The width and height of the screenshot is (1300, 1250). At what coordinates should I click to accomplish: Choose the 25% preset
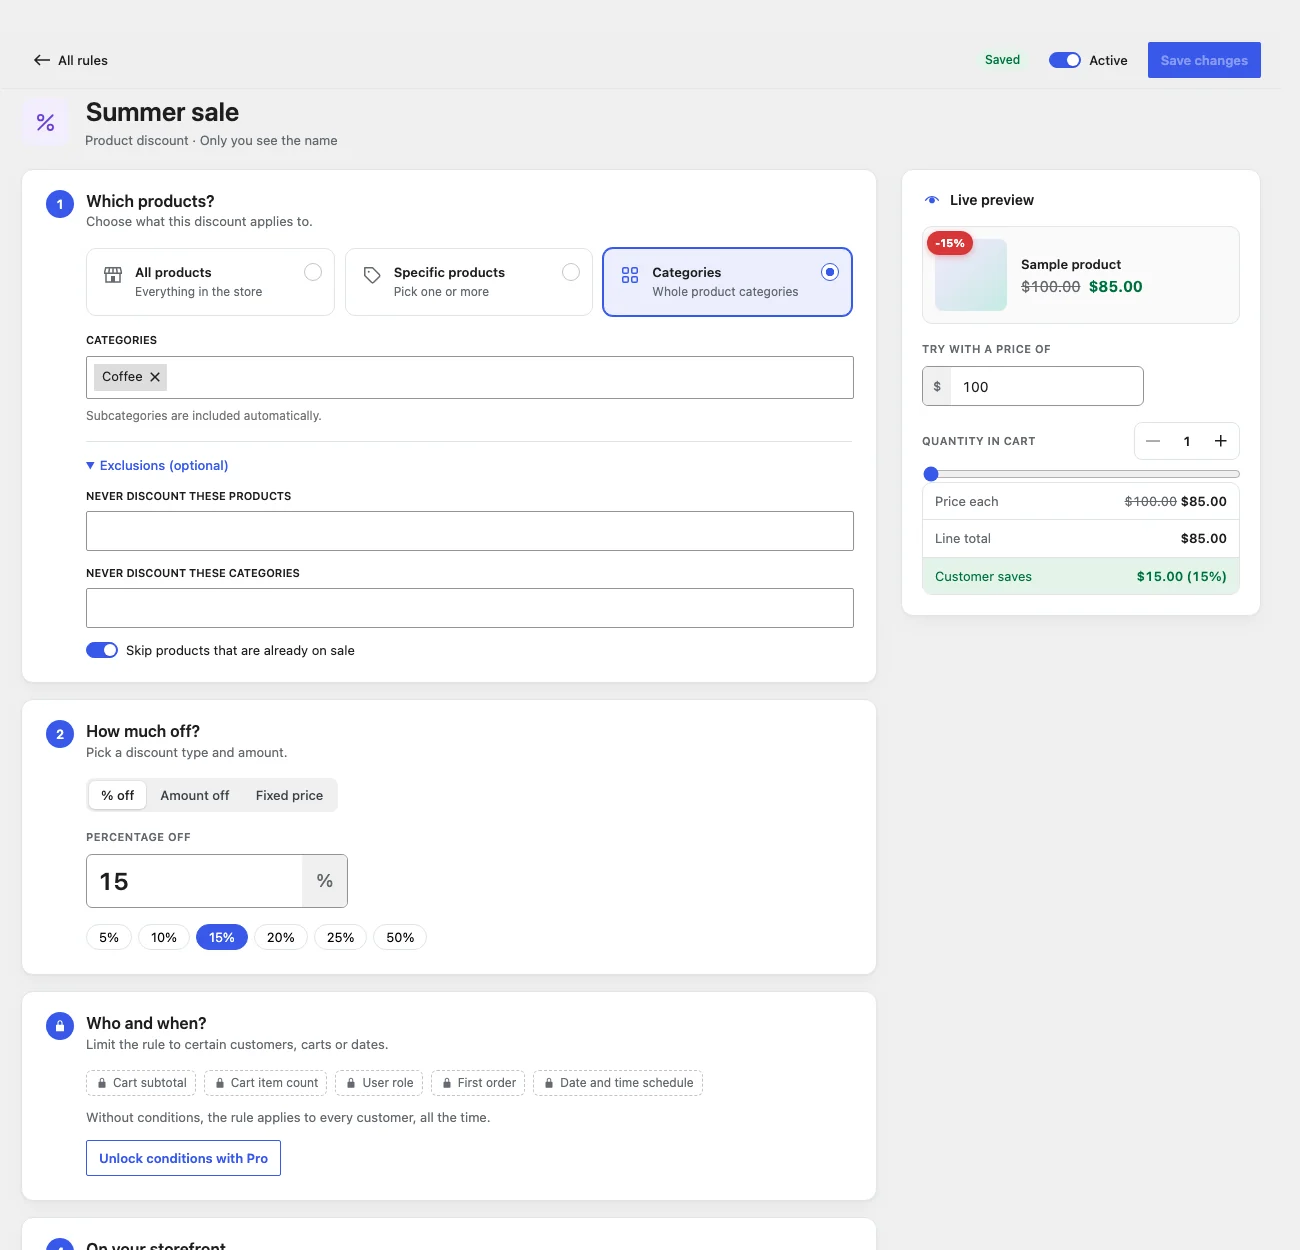pos(341,937)
